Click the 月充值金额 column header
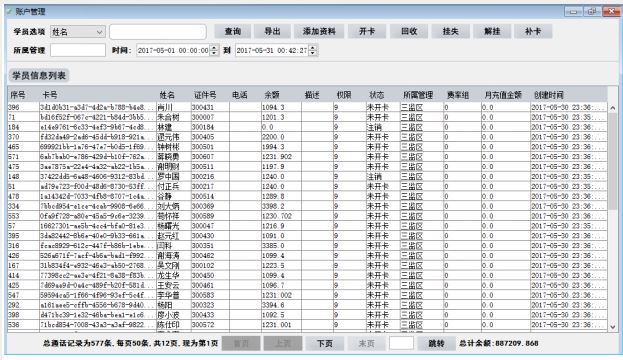 (x=503, y=95)
